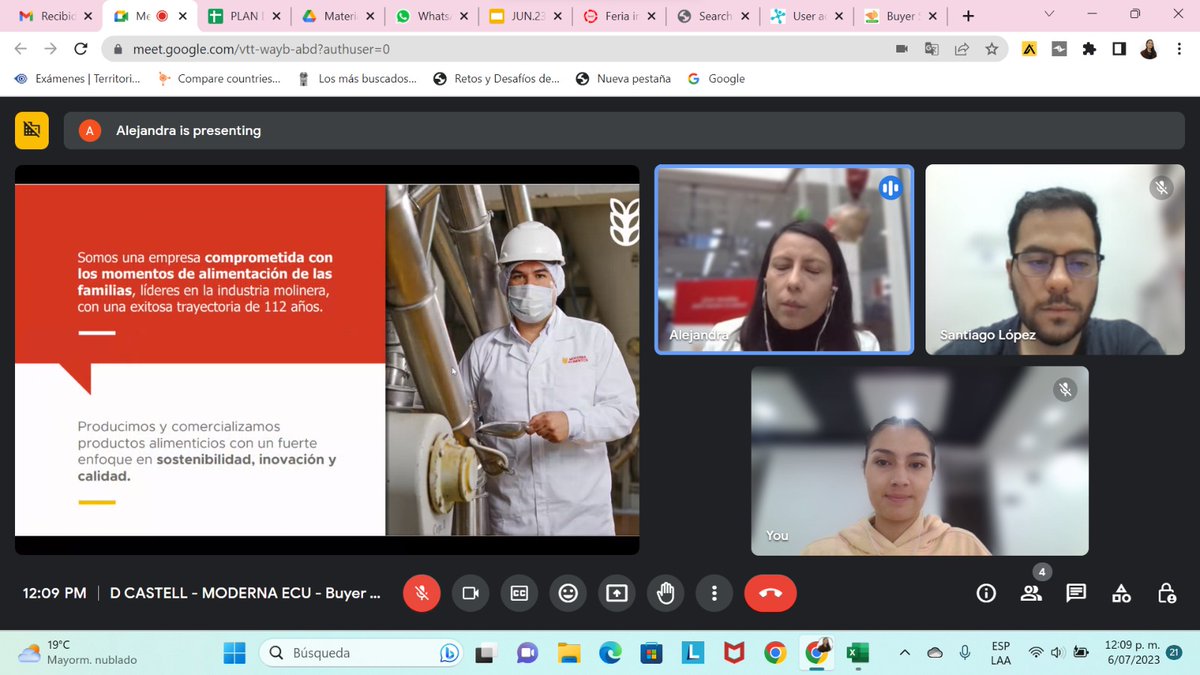Click the address bar URL

261,48
